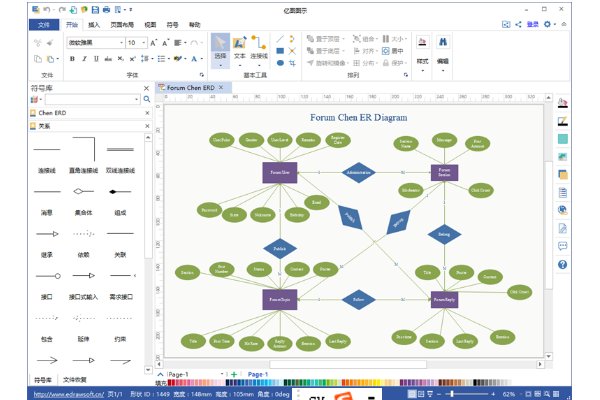
Task: Pick the rectangle shape tool in 基本工具
Action: tap(280, 51)
